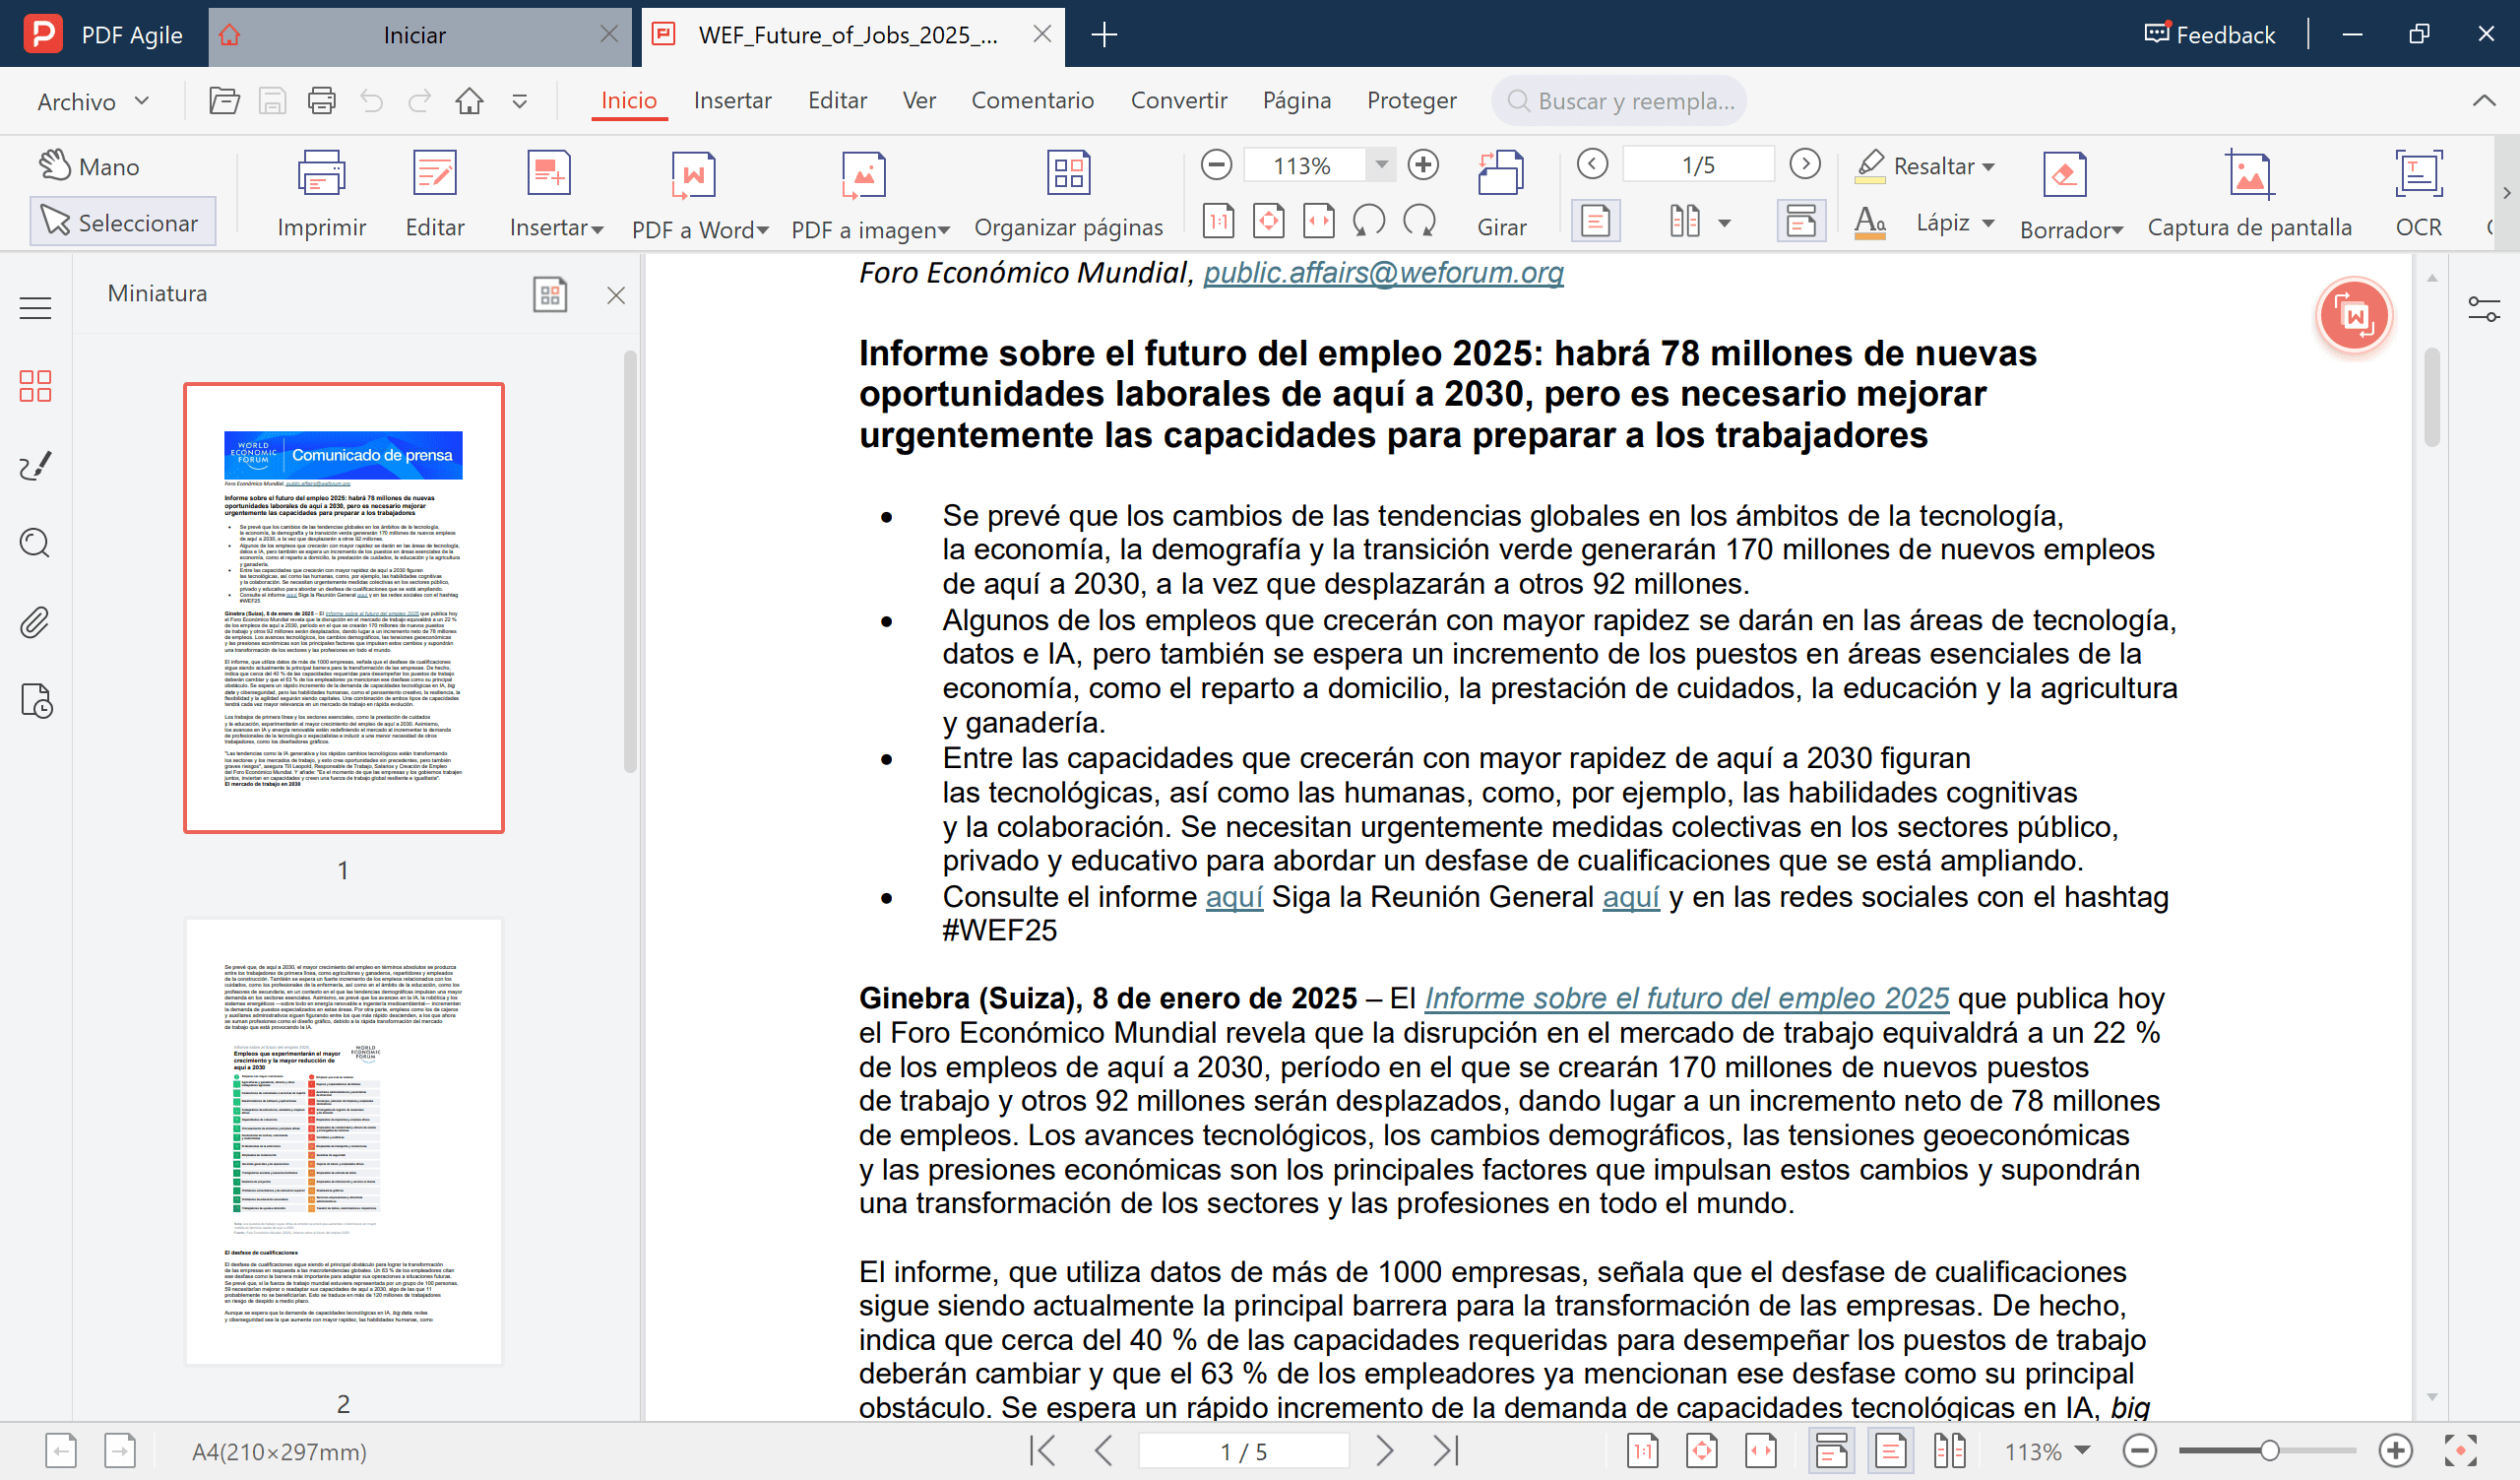Click the print icon in quick access bar
The width and height of the screenshot is (2520, 1480).
pos(322,101)
